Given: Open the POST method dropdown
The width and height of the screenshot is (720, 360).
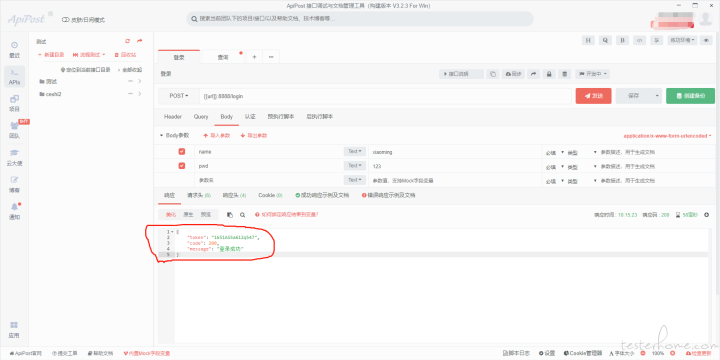Looking at the screenshot, I should click(x=179, y=96).
